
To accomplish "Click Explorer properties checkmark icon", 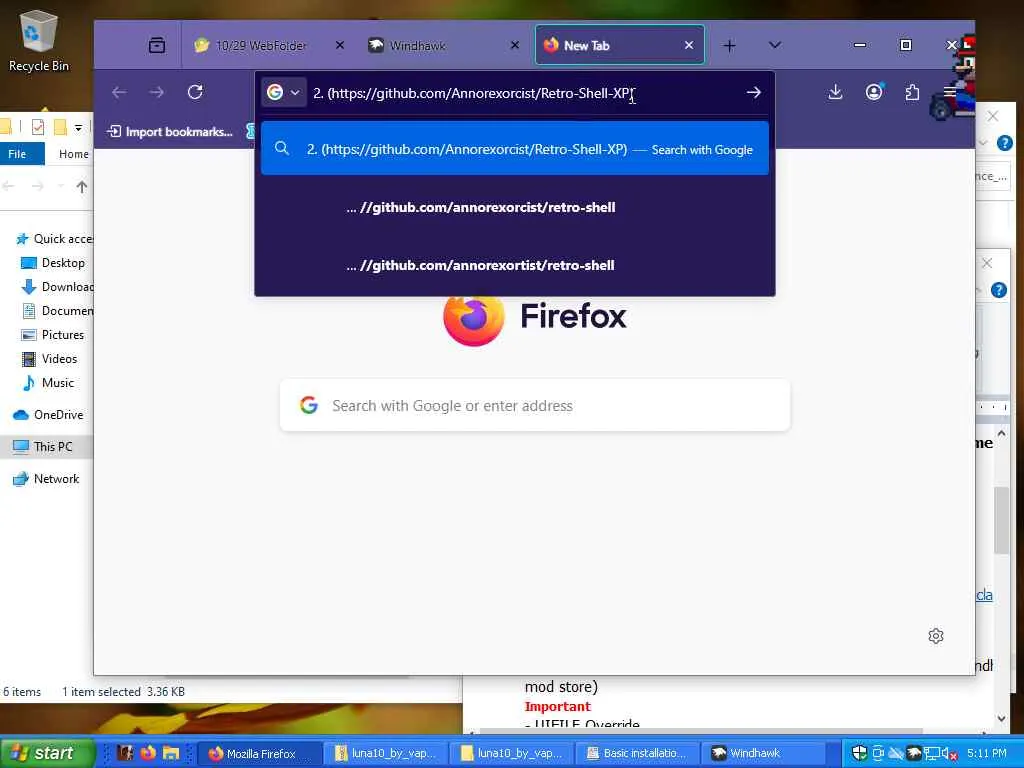I will [x=38, y=127].
